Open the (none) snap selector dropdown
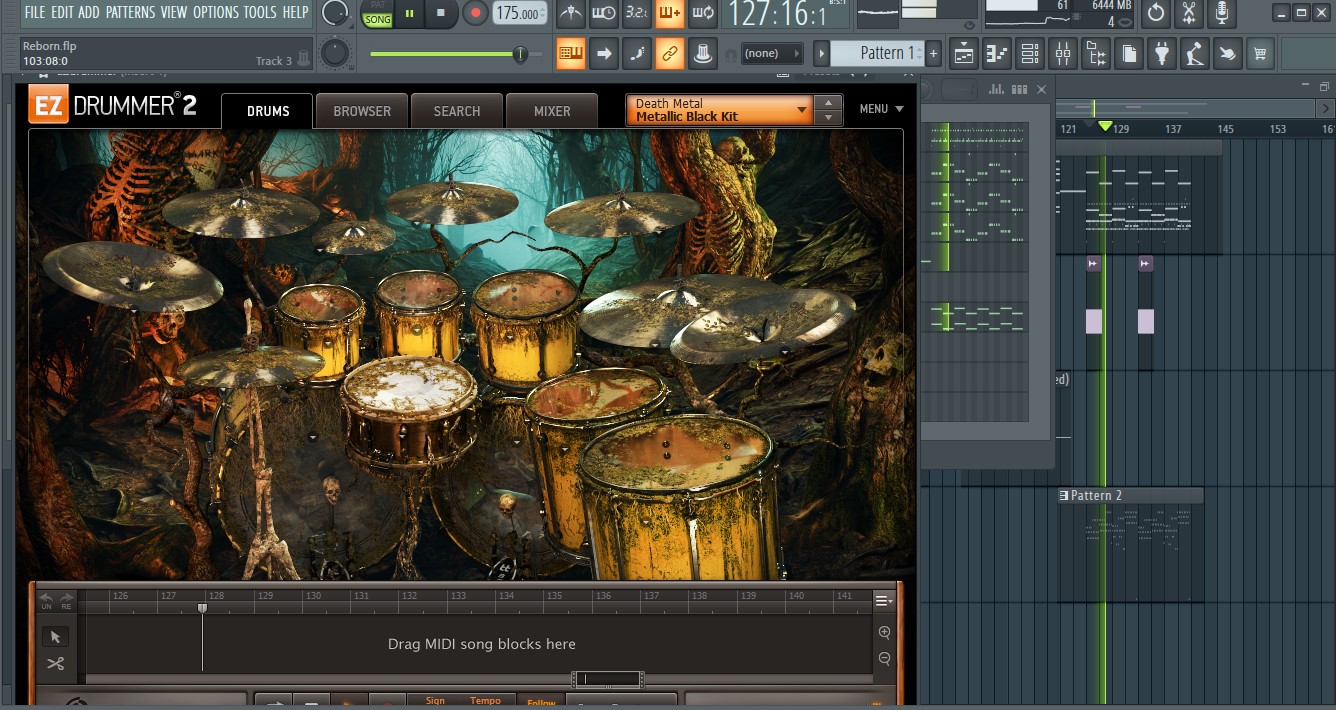Viewport: 1336px width, 710px height. [x=773, y=53]
